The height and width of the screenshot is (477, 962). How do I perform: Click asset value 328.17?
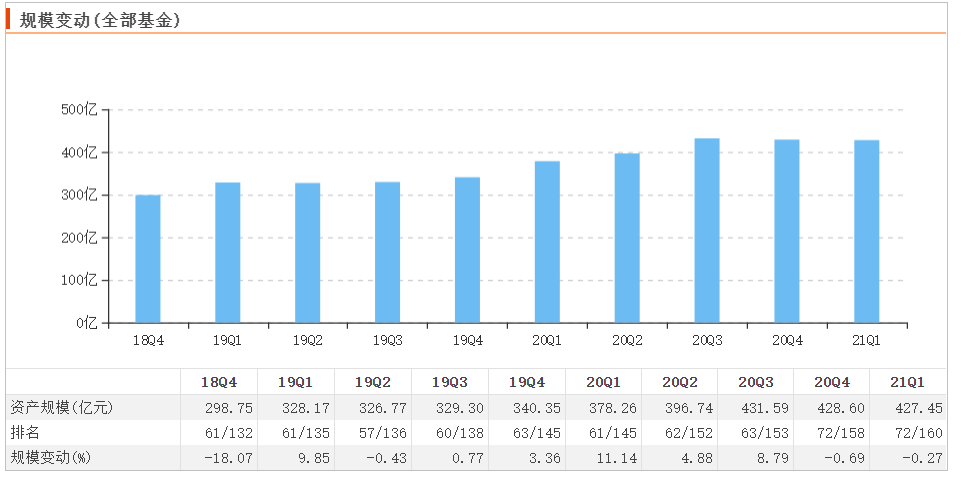click(x=307, y=408)
